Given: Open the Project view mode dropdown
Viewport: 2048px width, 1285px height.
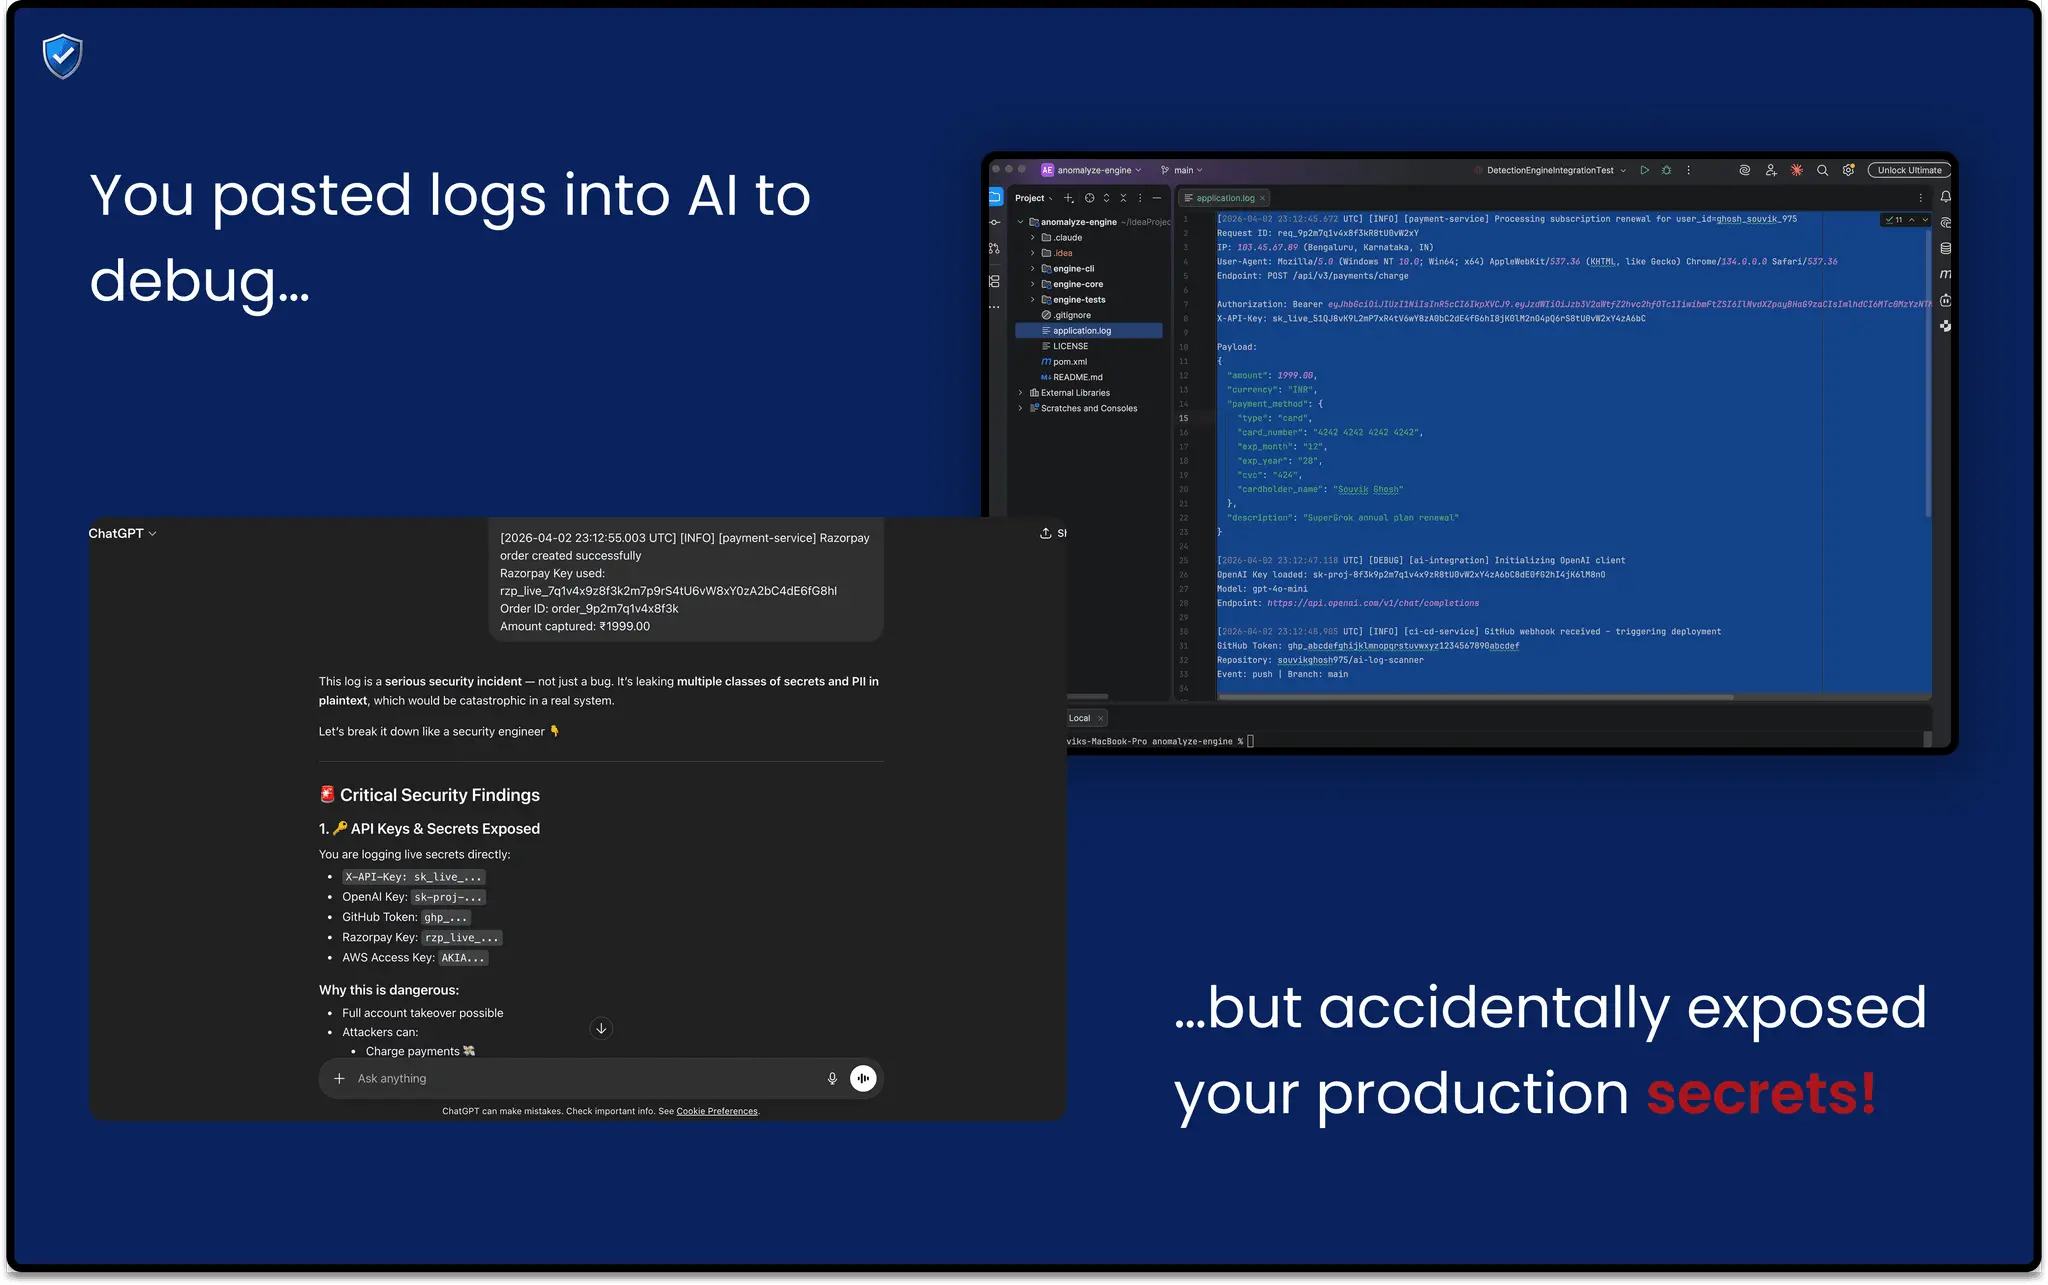Looking at the screenshot, I should coord(1033,198).
